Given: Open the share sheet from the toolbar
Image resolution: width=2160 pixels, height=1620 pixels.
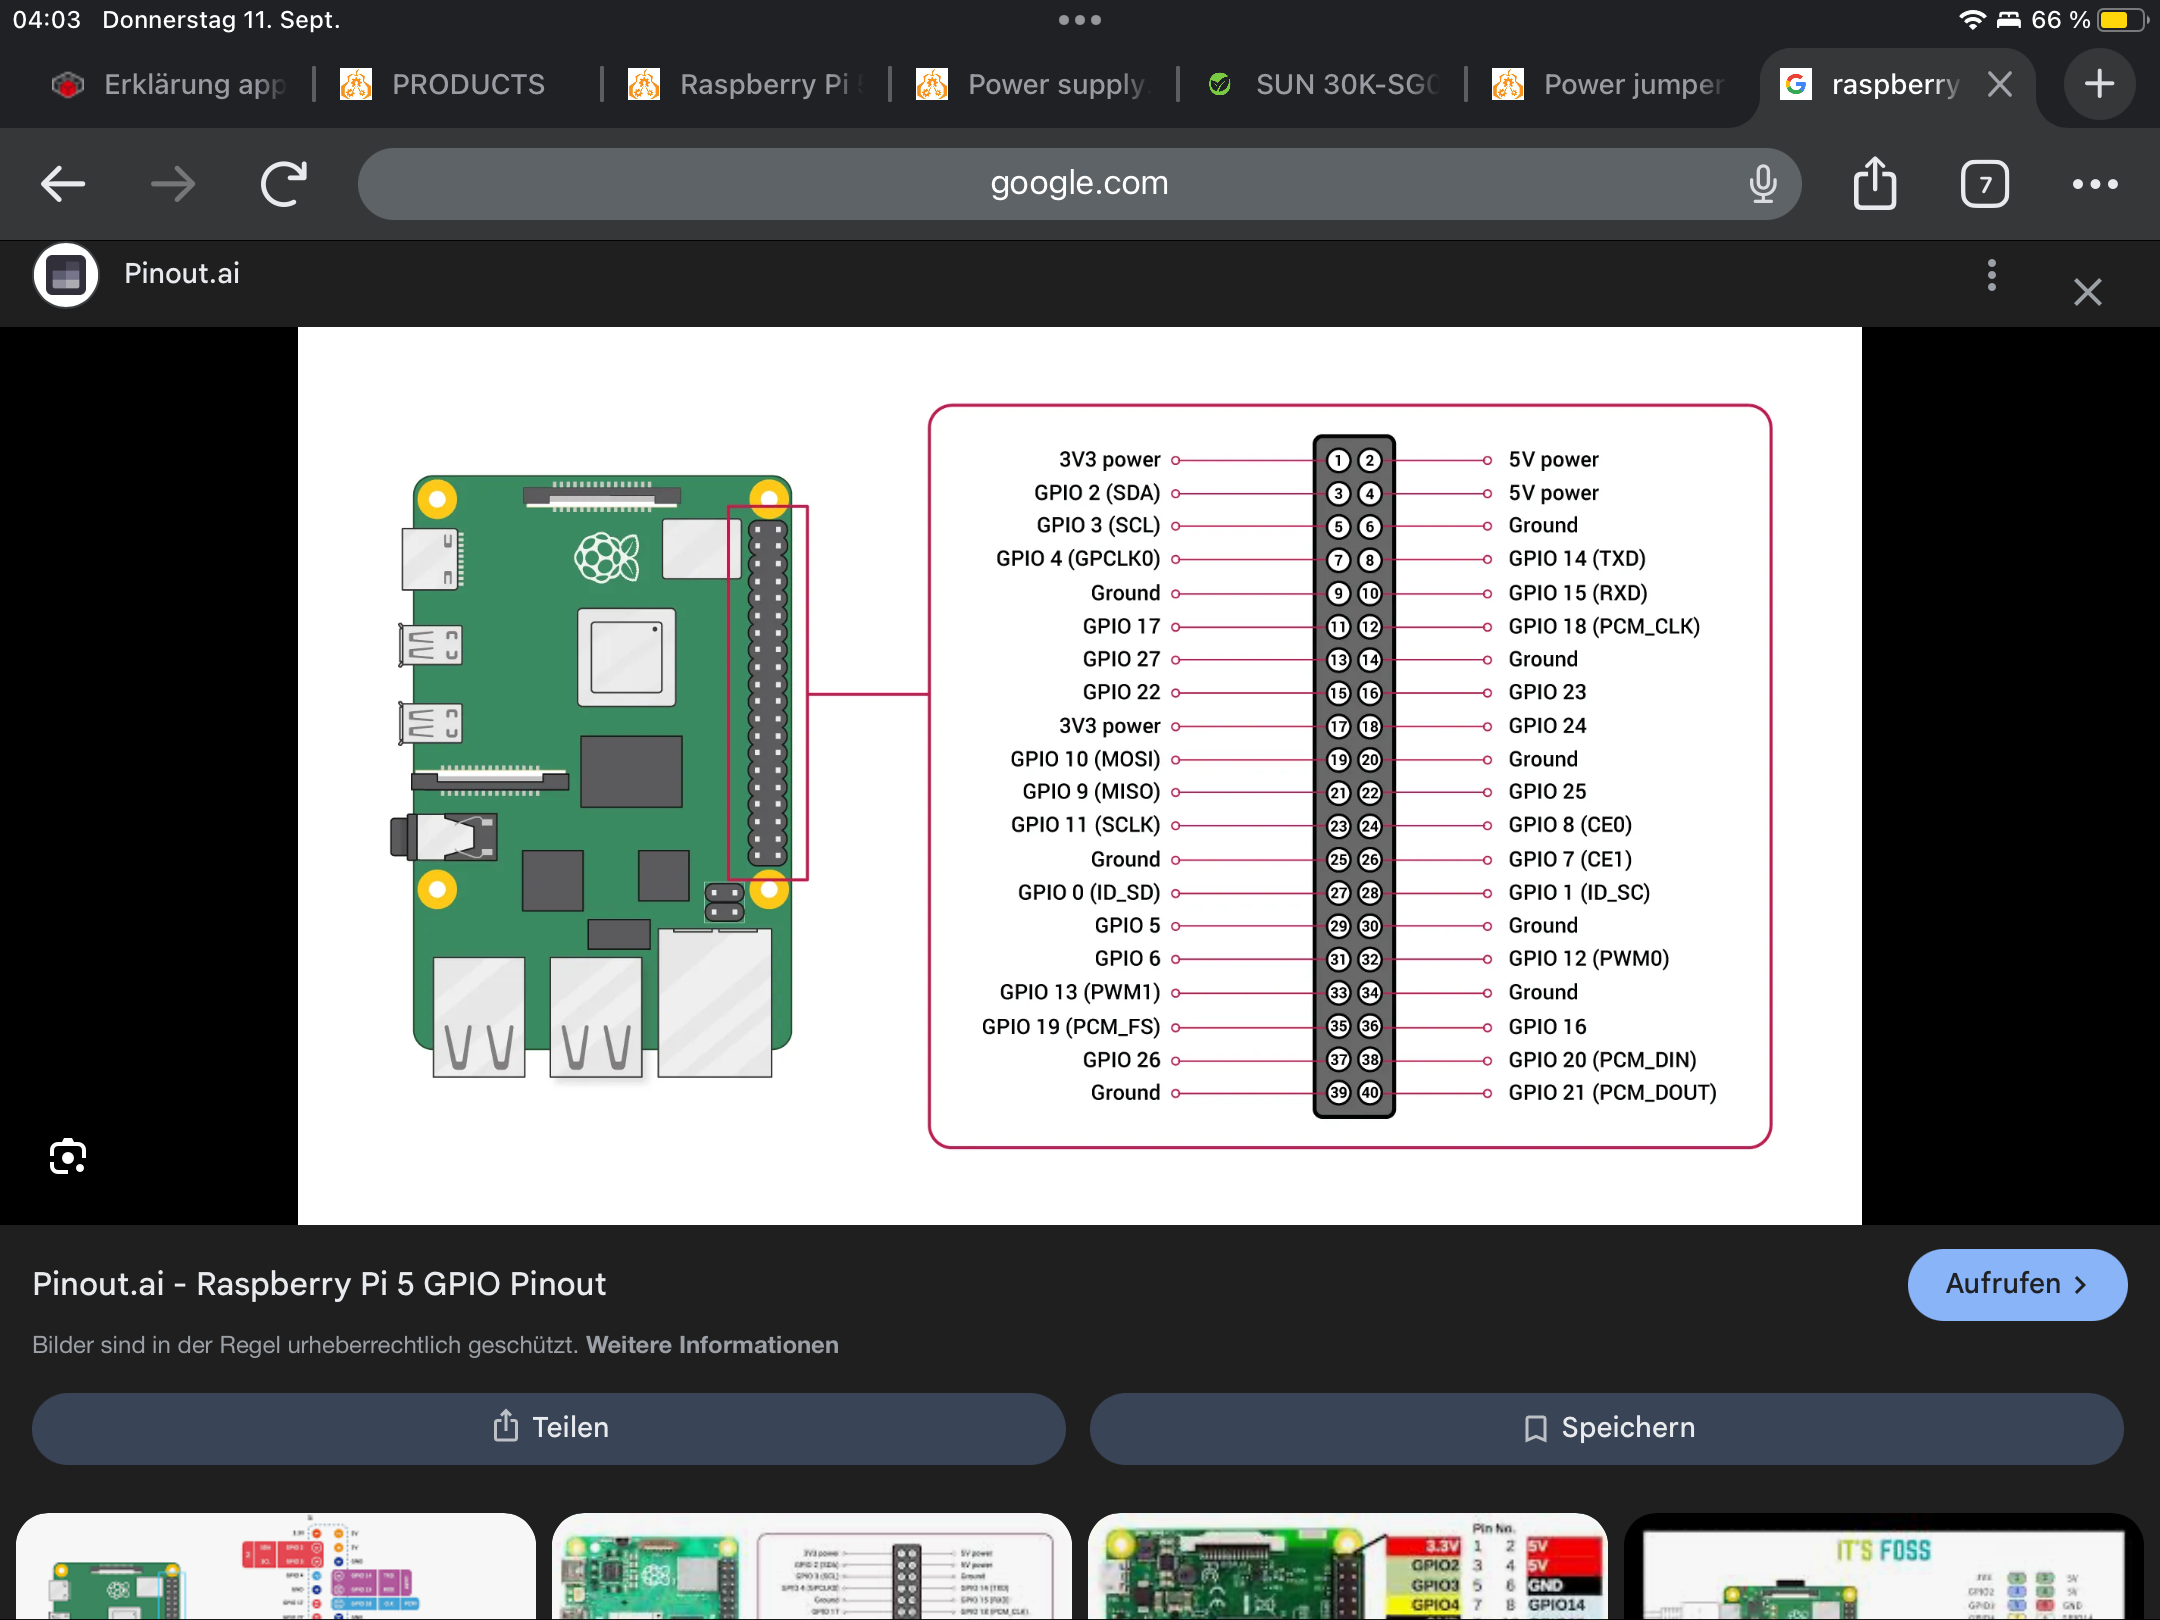Looking at the screenshot, I should tap(1875, 183).
